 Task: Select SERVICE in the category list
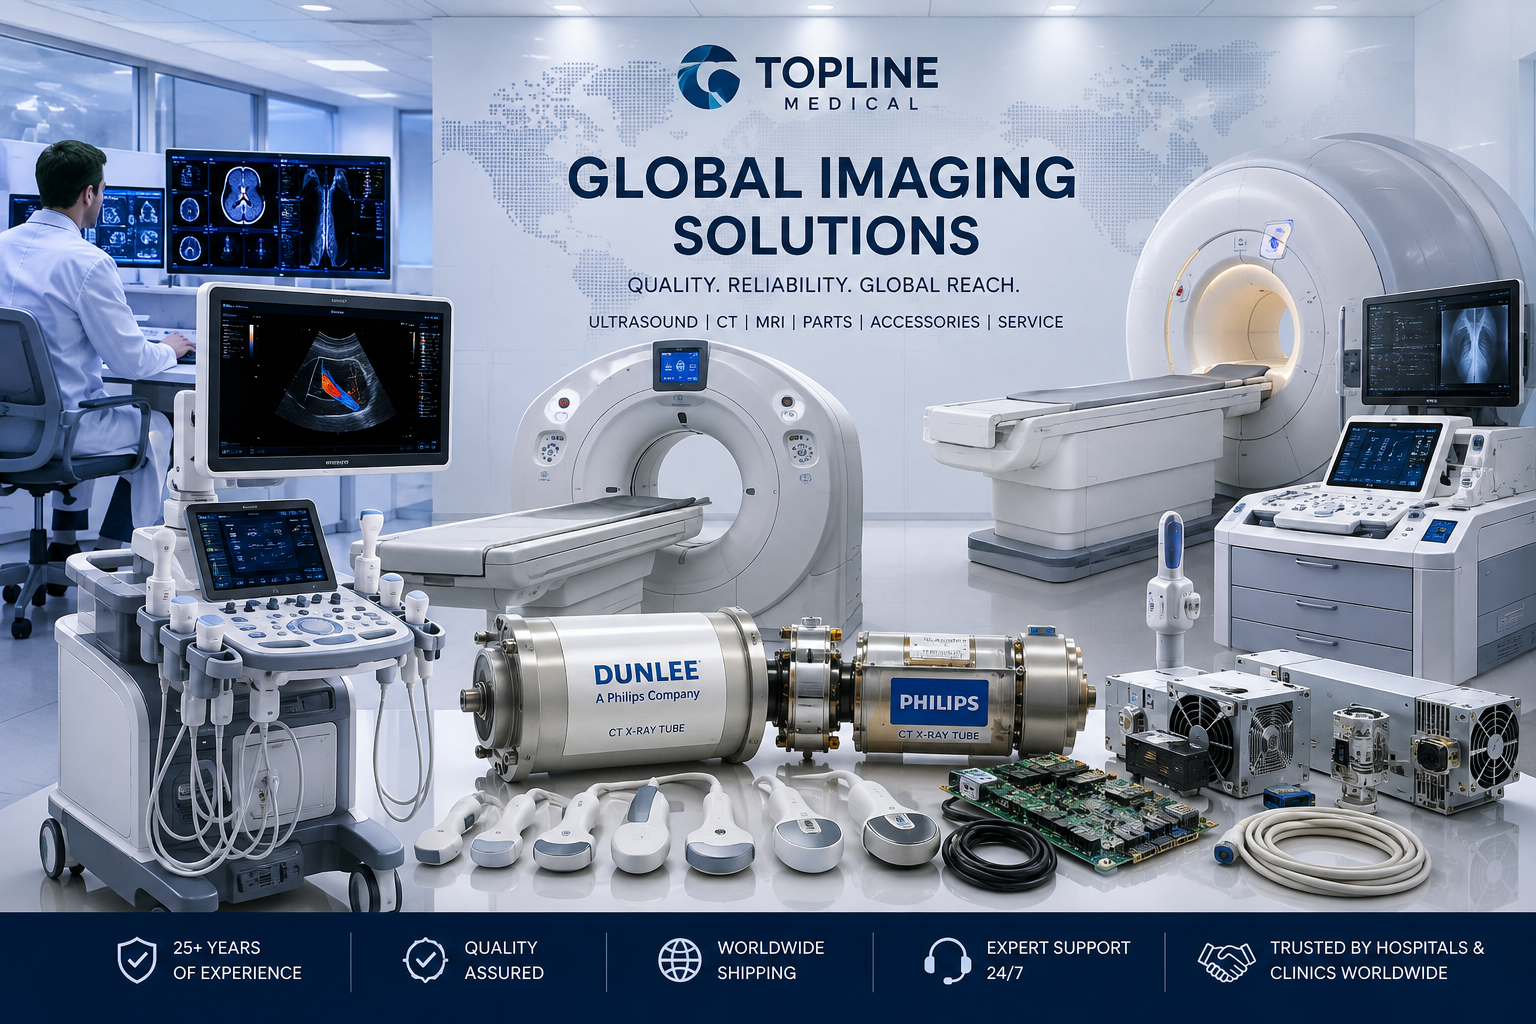pyautogui.click(x=1030, y=322)
